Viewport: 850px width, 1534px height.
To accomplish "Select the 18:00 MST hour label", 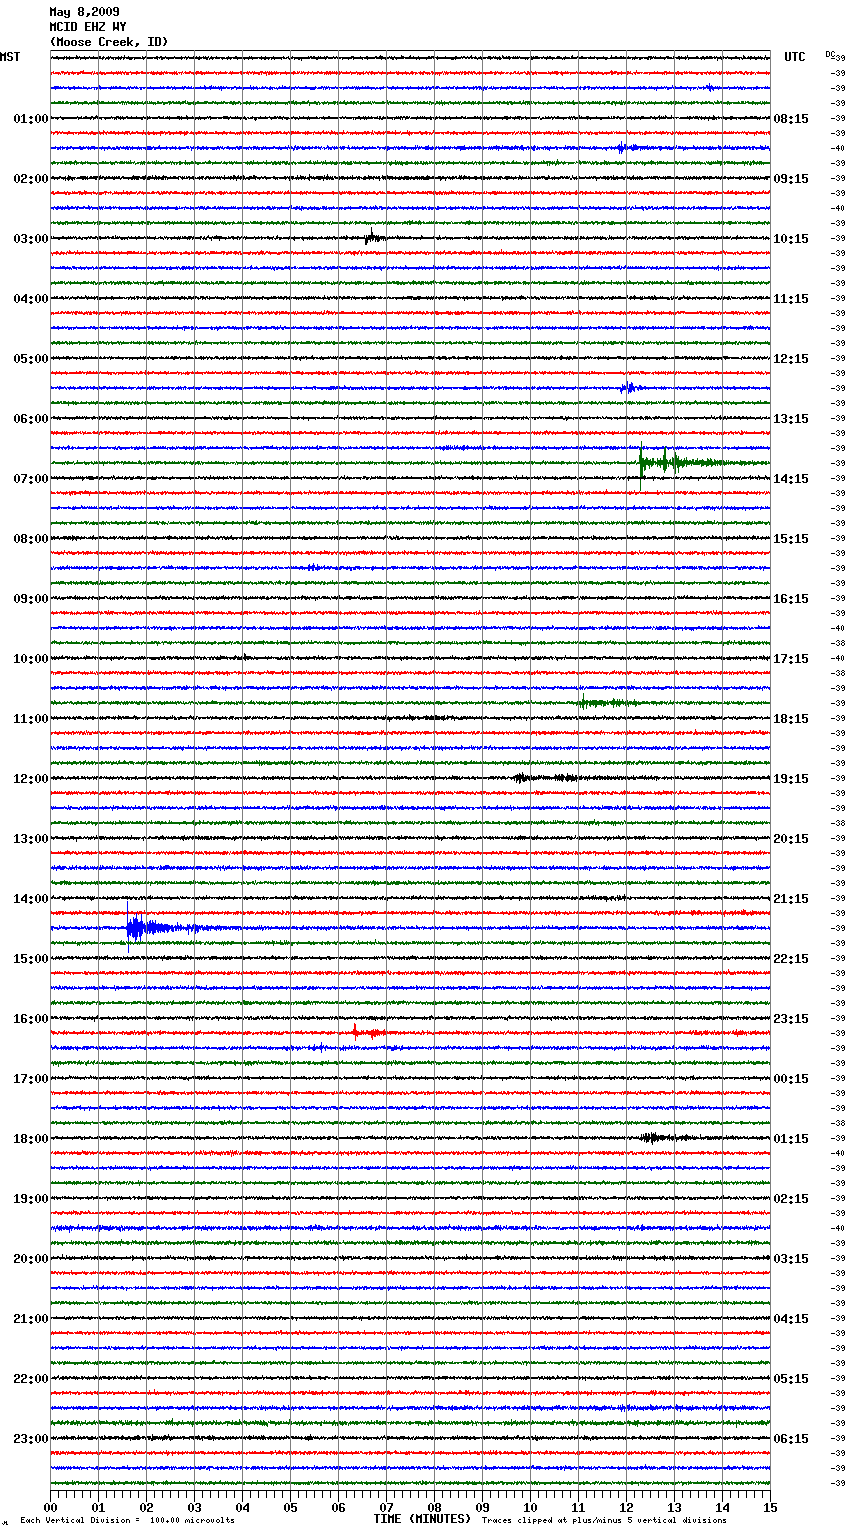I will pos(31,1139).
